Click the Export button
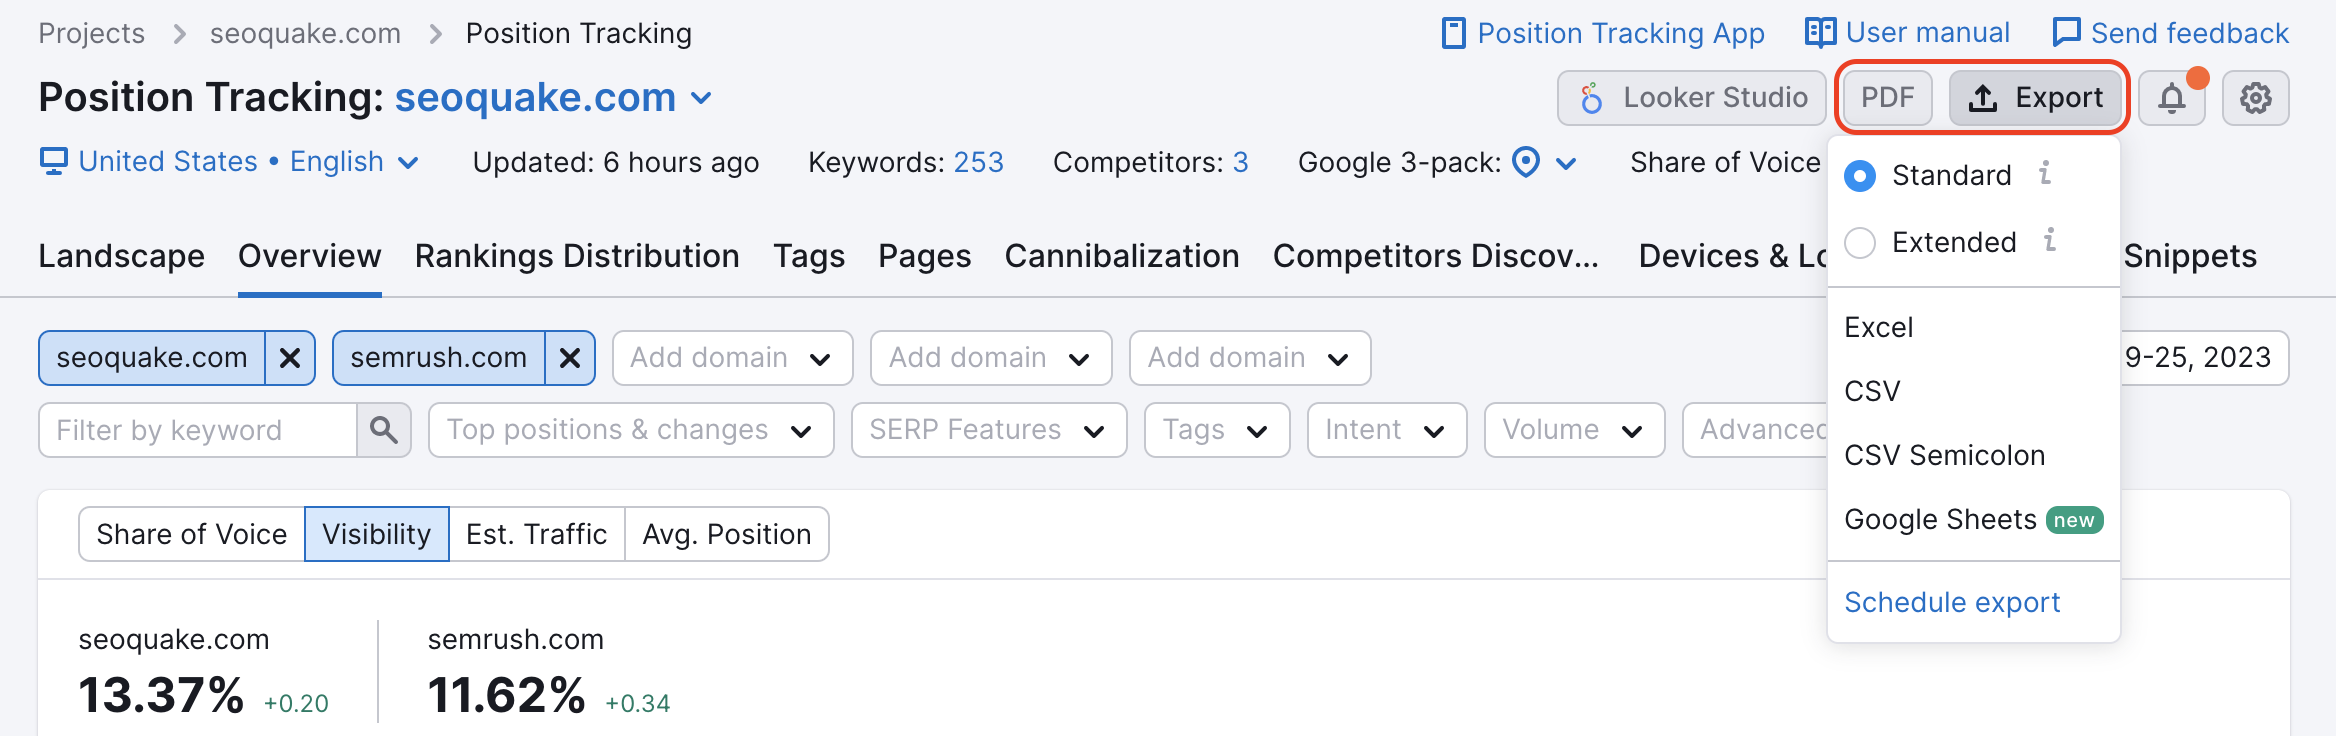Screen dimensions: 2336x736 point(2035,98)
